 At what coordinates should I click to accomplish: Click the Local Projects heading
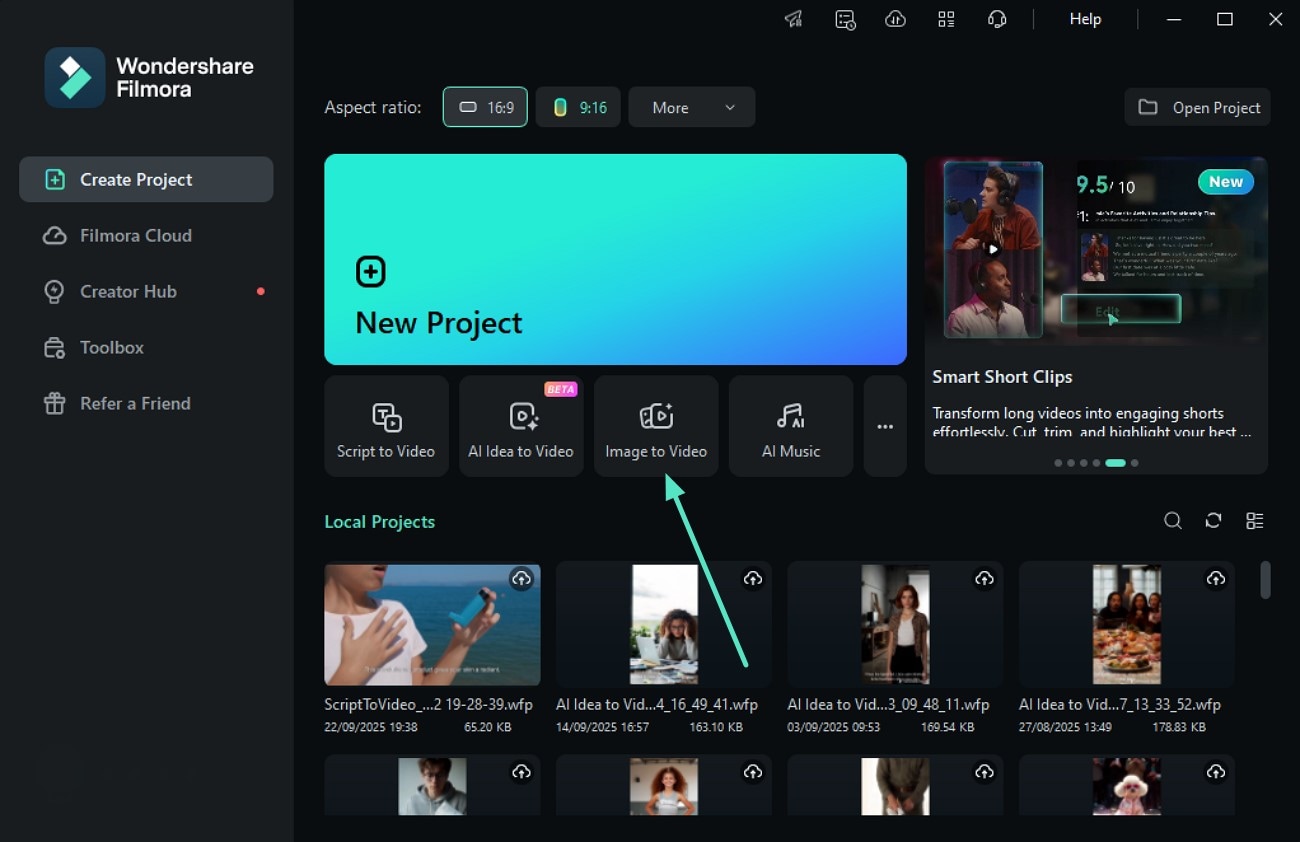pyautogui.click(x=380, y=522)
